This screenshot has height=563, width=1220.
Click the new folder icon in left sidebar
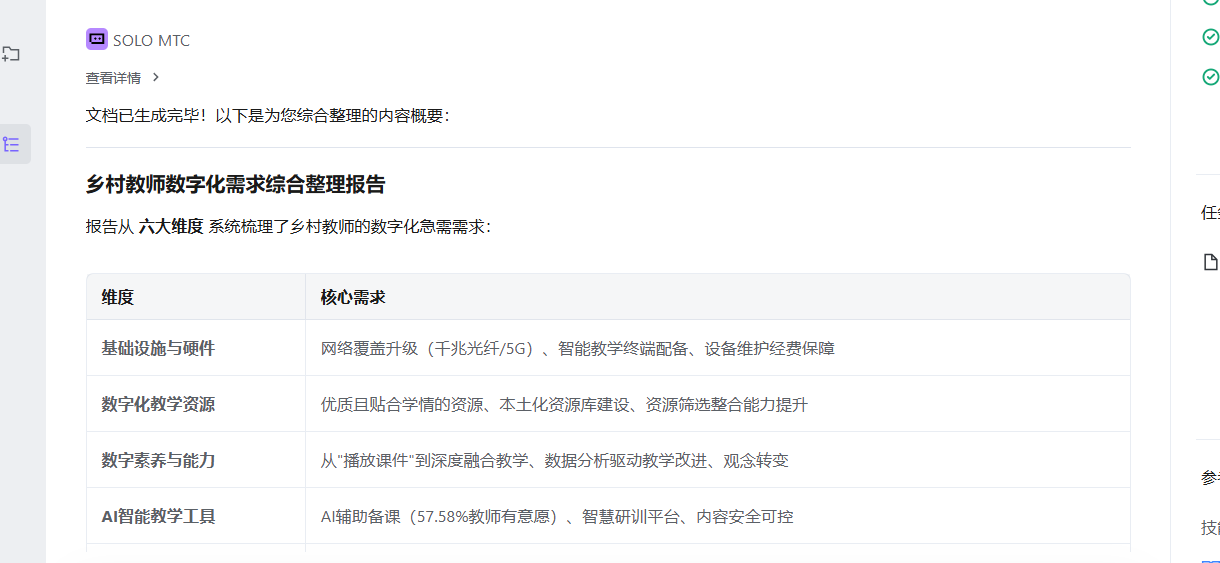tap(11, 54)
